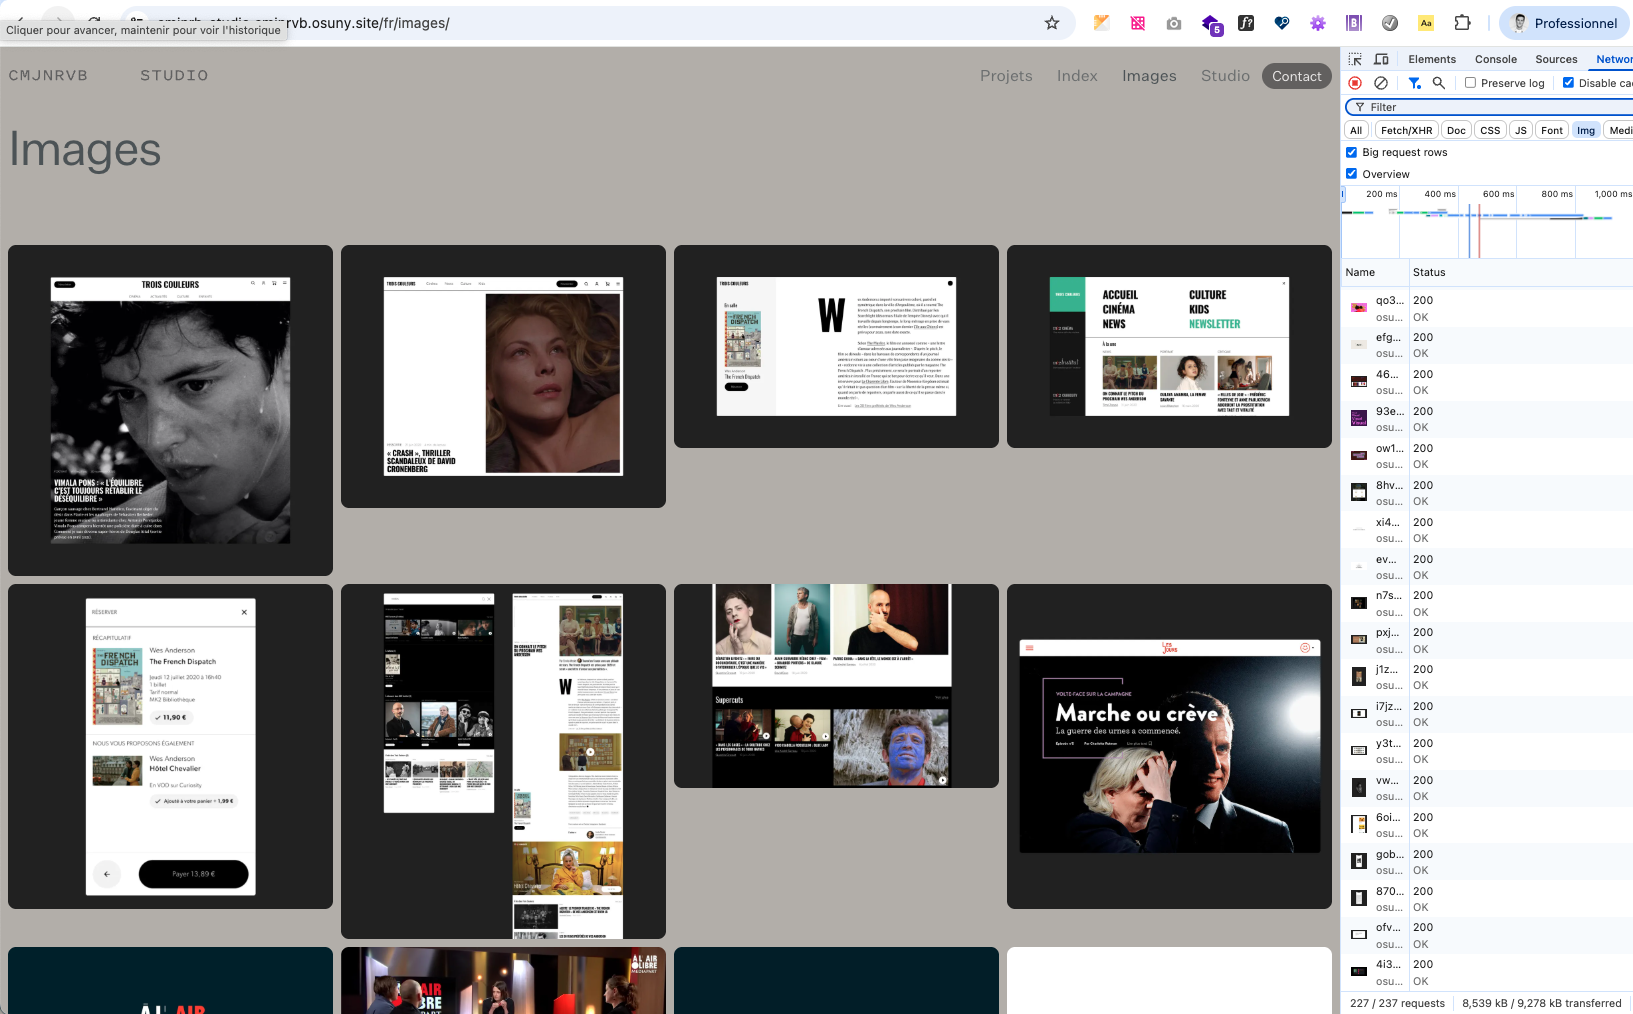Open the Professionnel profile menu

tap(1564, 23)
